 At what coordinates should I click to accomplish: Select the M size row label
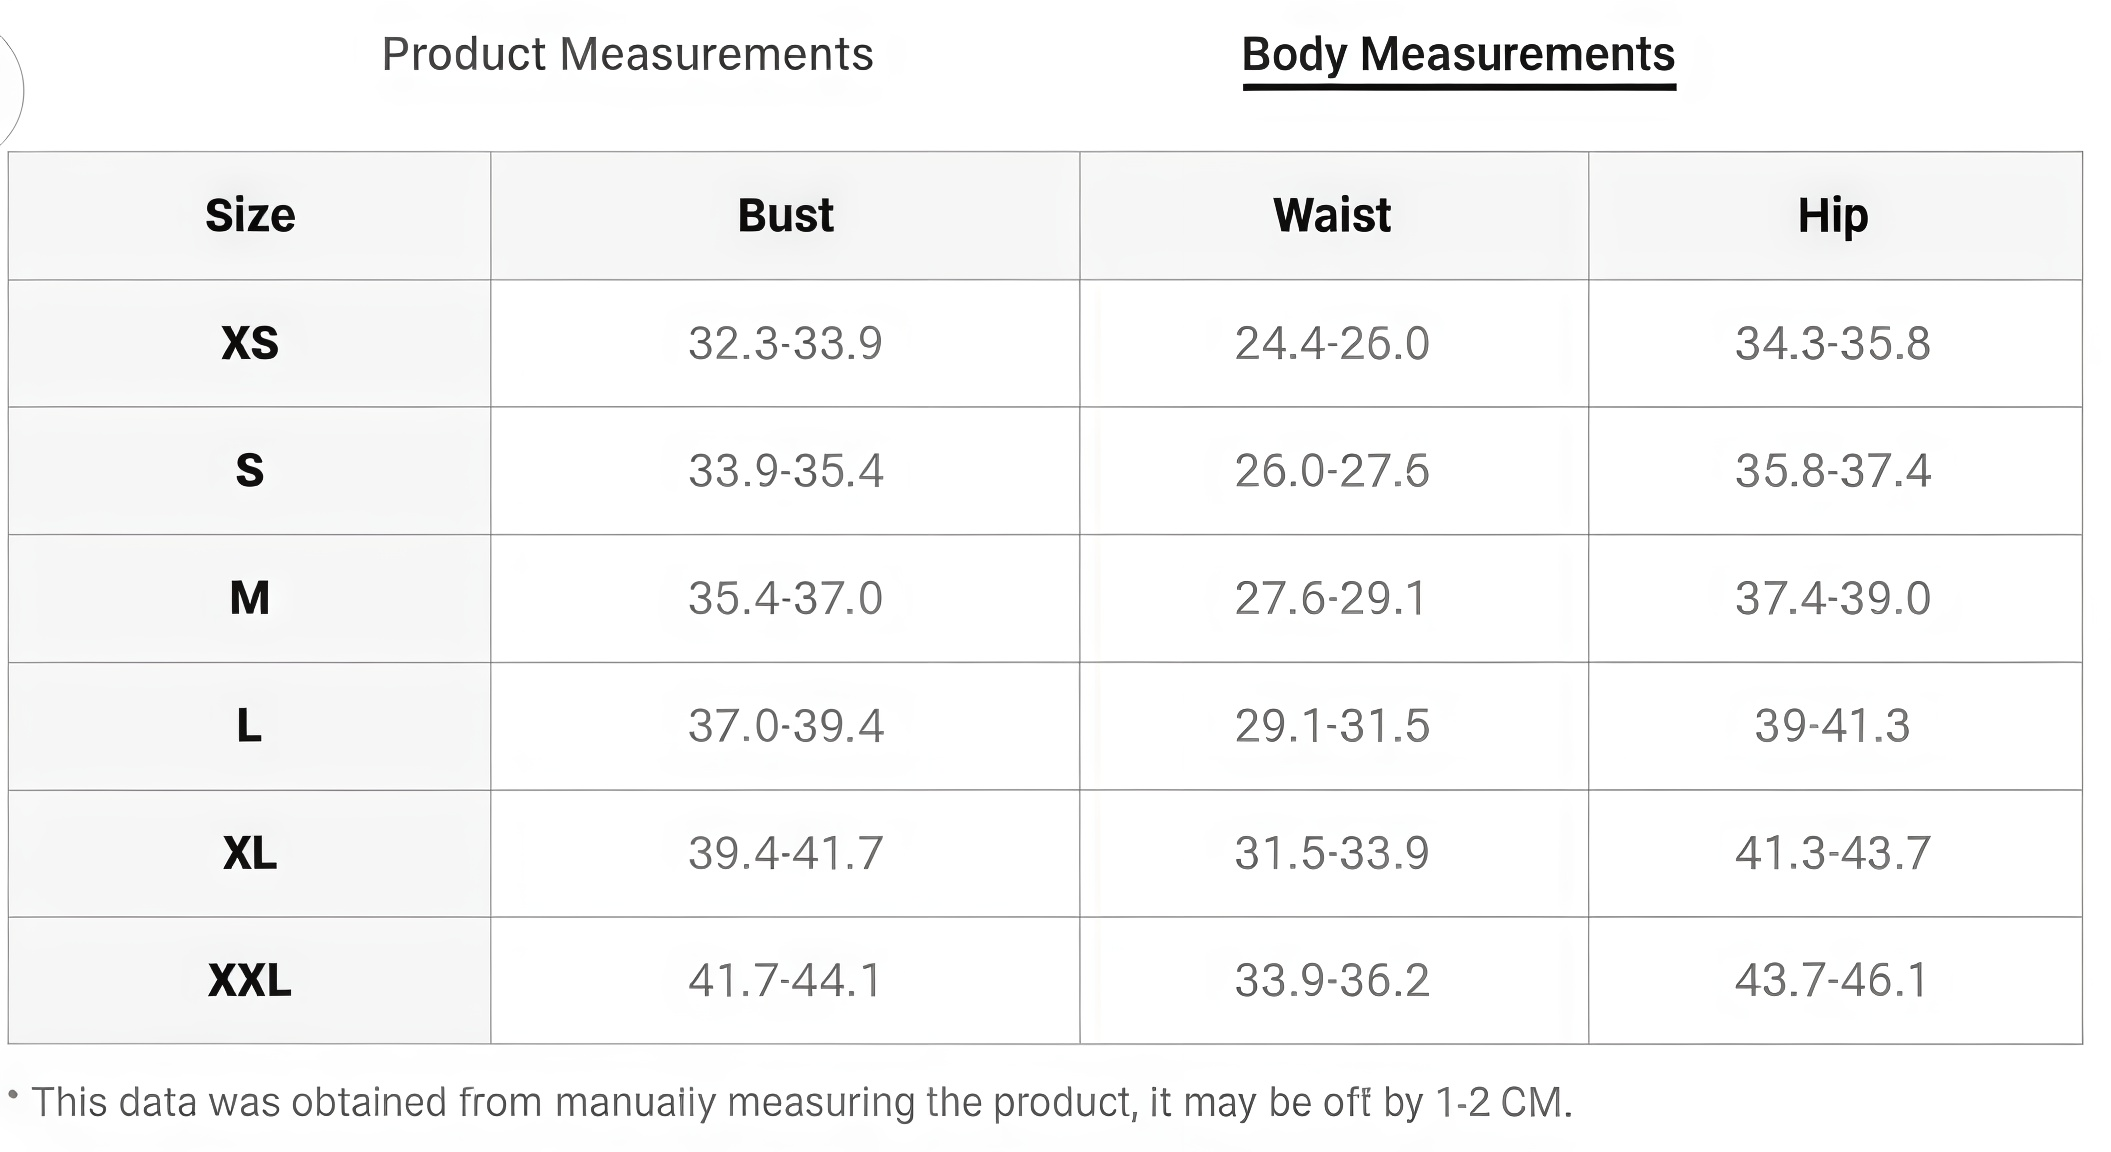[x=250, y=598]
